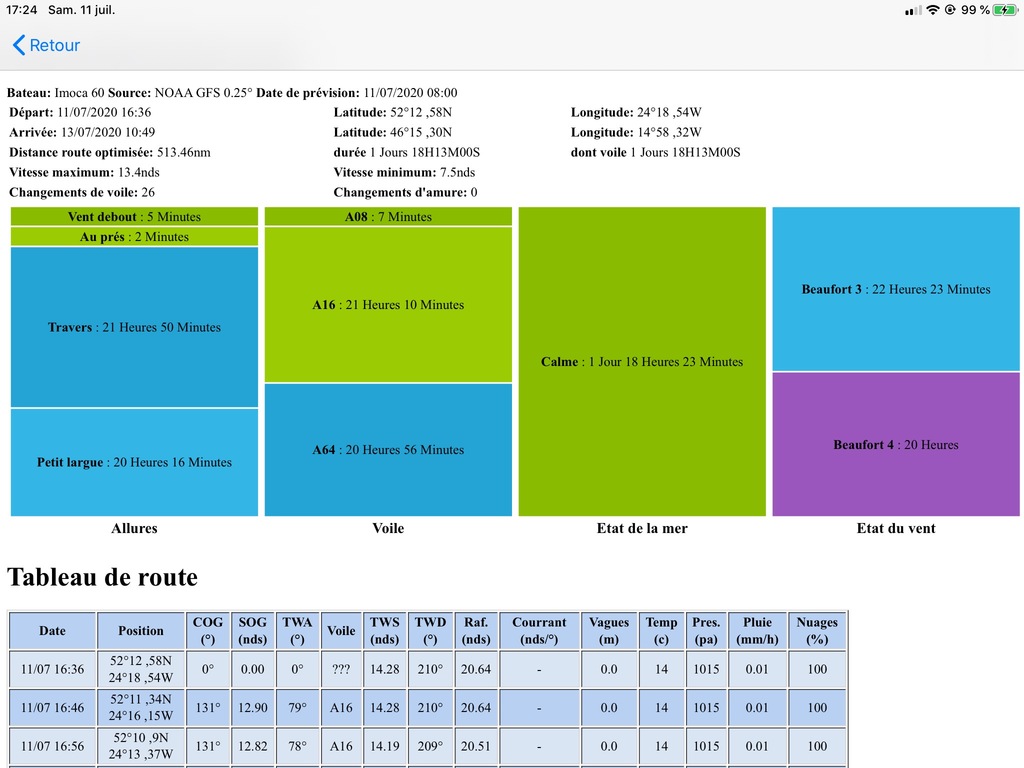This screenshot has width=1024, height=768.
Task: Click the Départ 11/07/2020 16:36 line
Action: click(80, 112)
